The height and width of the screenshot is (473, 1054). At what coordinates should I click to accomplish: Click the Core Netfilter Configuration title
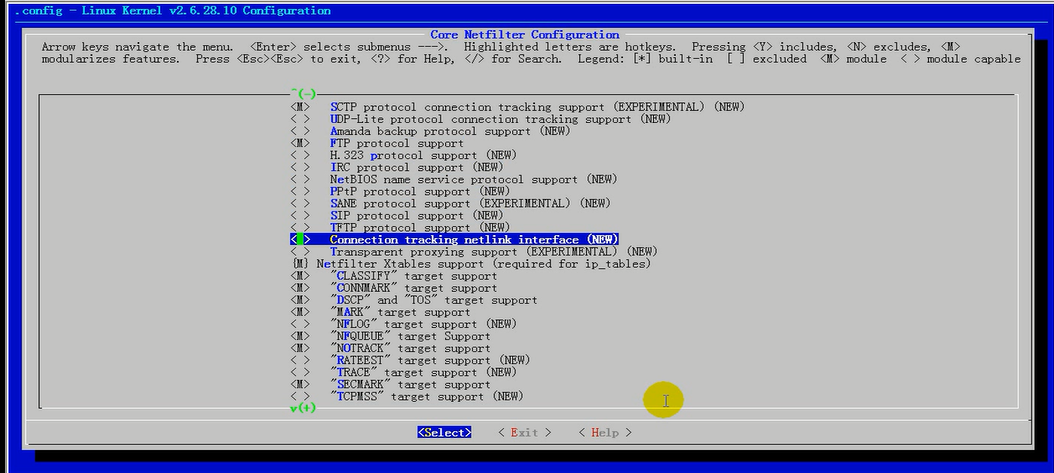525,35
